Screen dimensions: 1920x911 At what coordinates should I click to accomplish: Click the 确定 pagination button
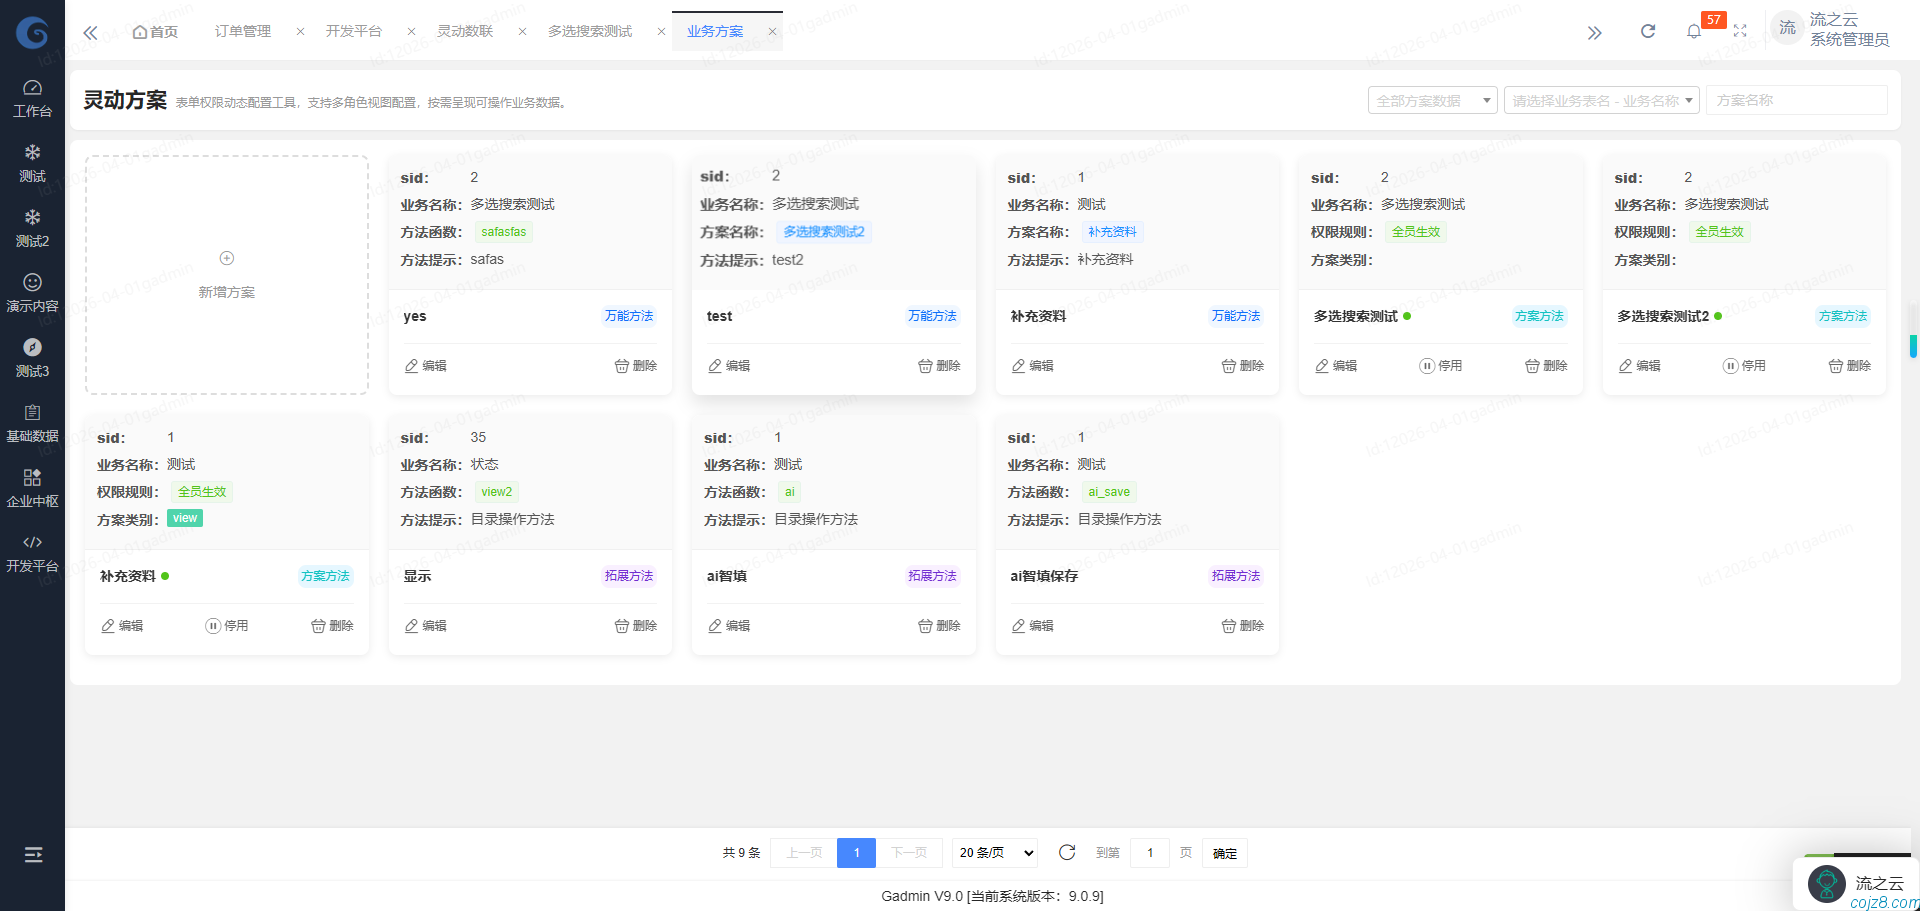(x=1224, y=853)
